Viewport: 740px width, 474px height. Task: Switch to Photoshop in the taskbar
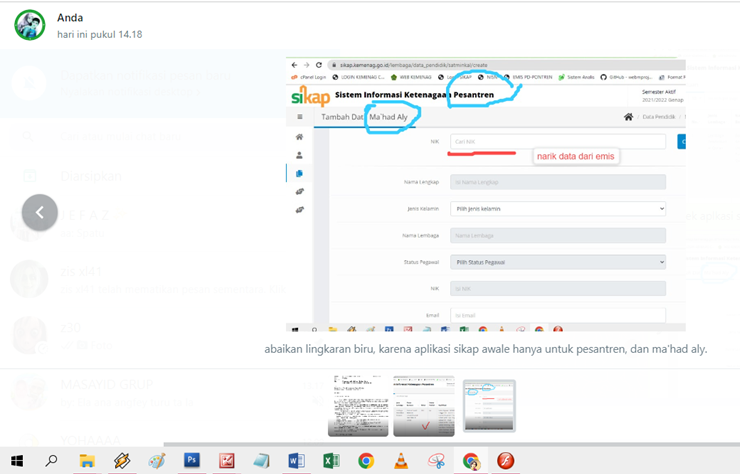coord(192,461)
